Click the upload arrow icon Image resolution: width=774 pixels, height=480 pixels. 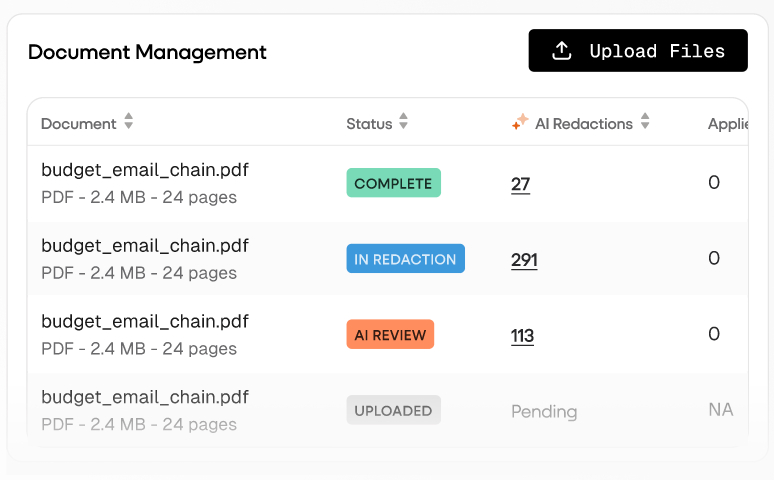pyautogui.click(x=562, y=50)
